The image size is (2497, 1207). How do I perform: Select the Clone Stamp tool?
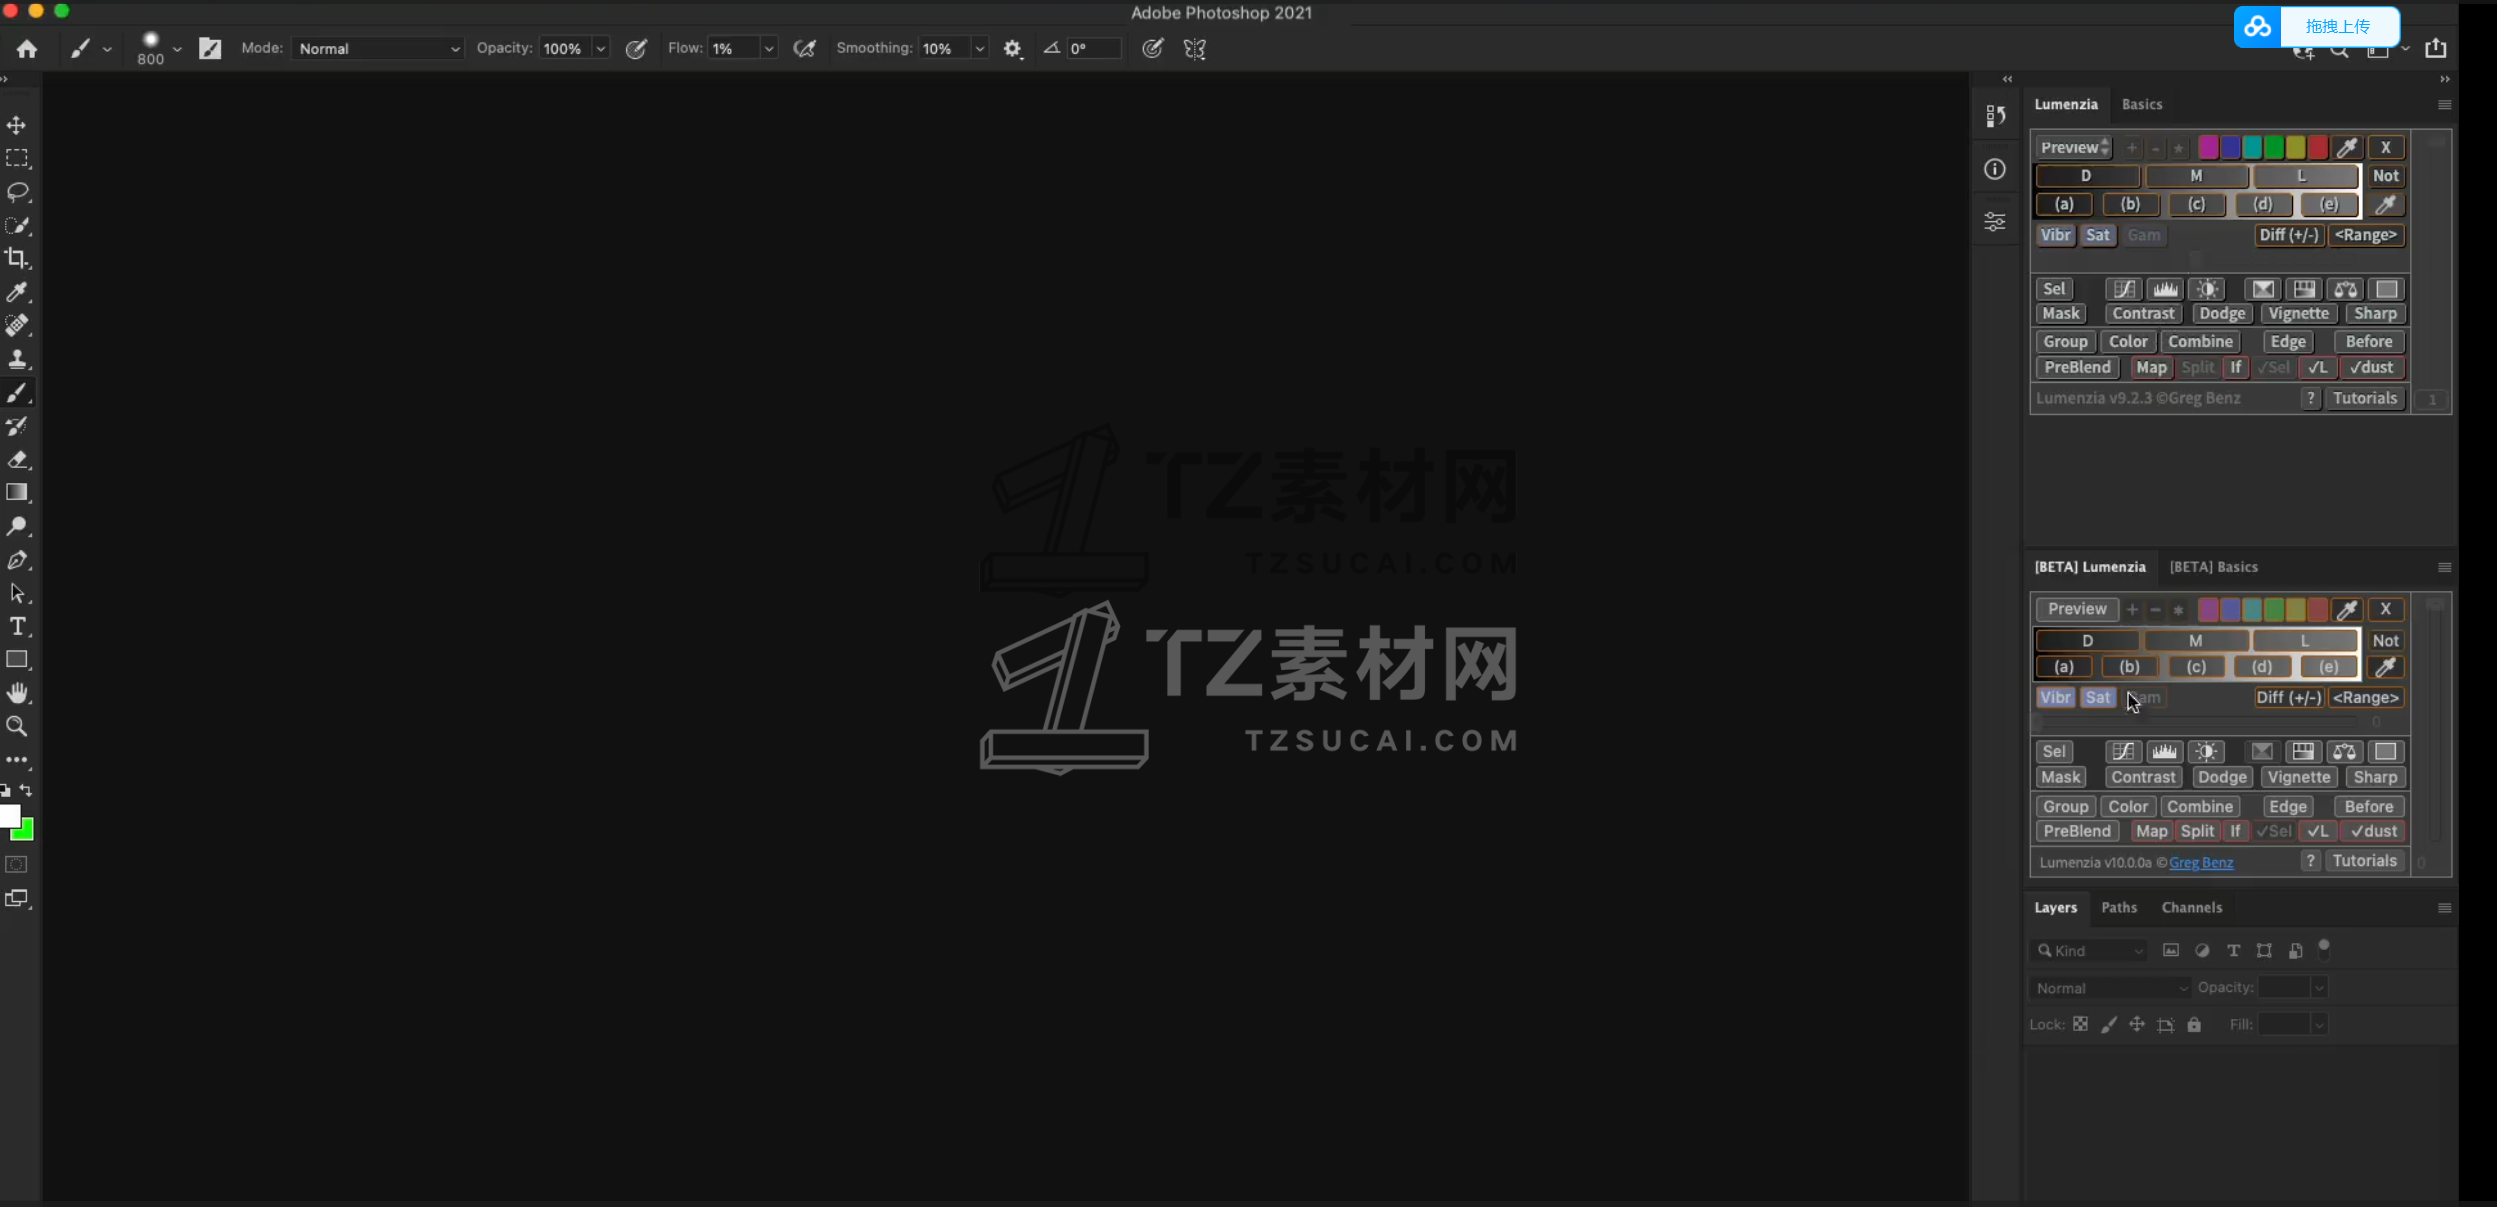17,359
